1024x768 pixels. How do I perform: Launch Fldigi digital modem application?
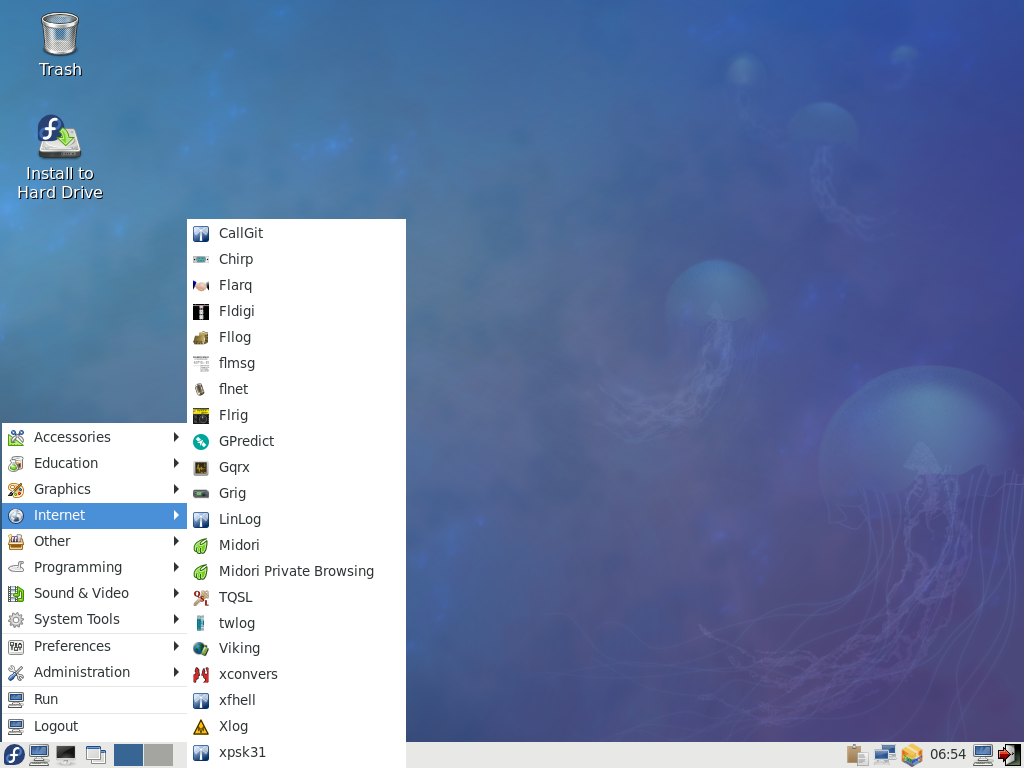click(x=296, y=312)
